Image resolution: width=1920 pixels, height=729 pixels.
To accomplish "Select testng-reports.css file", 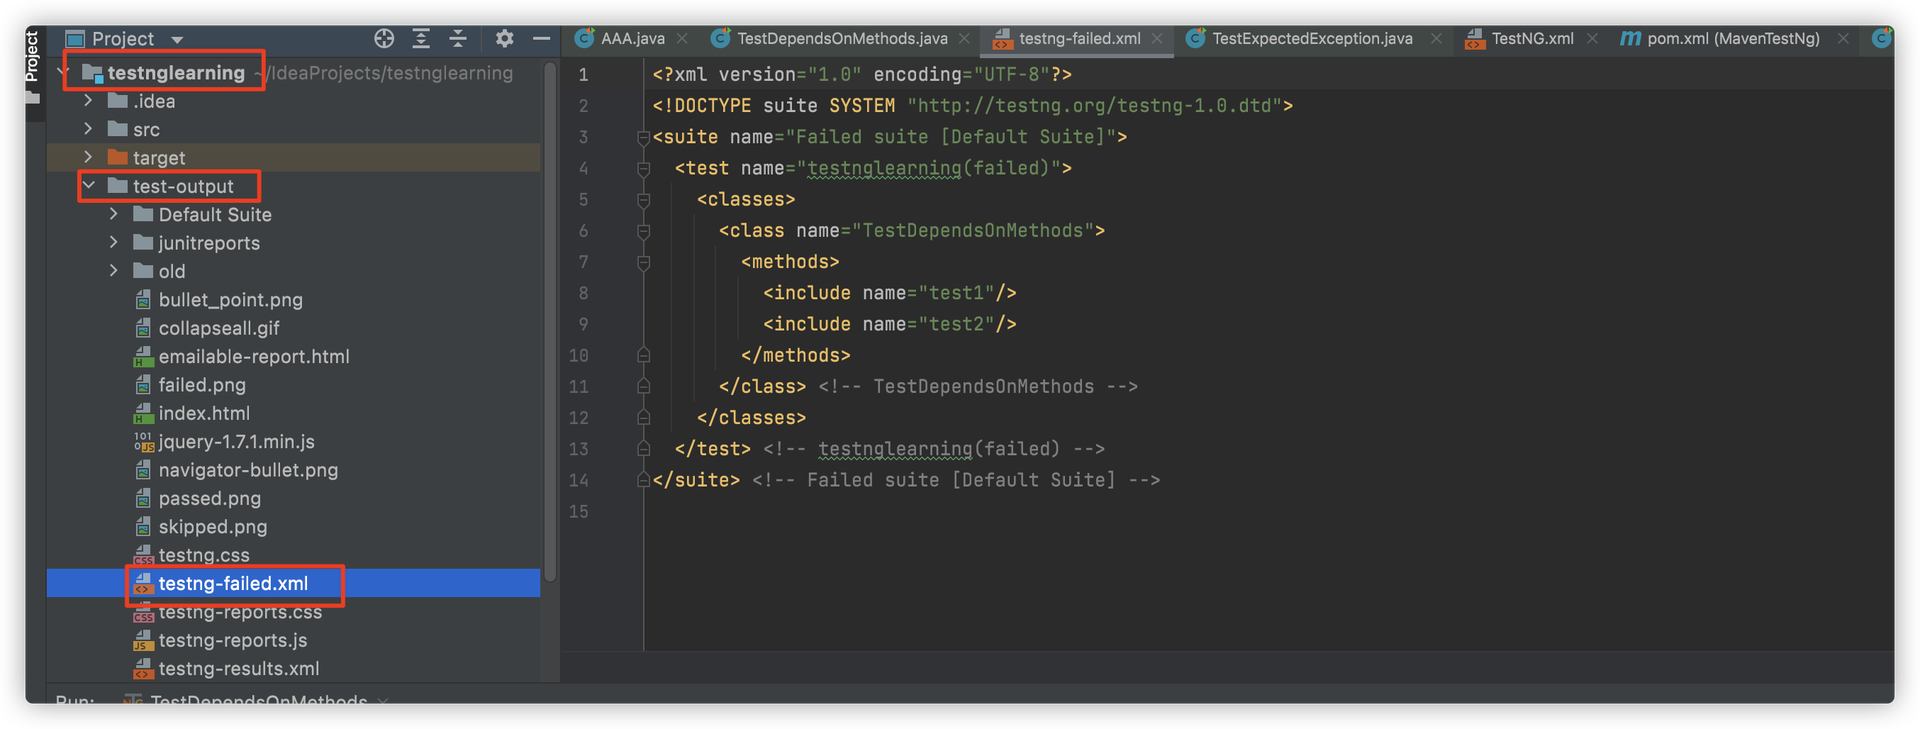I will pos(240,611).
